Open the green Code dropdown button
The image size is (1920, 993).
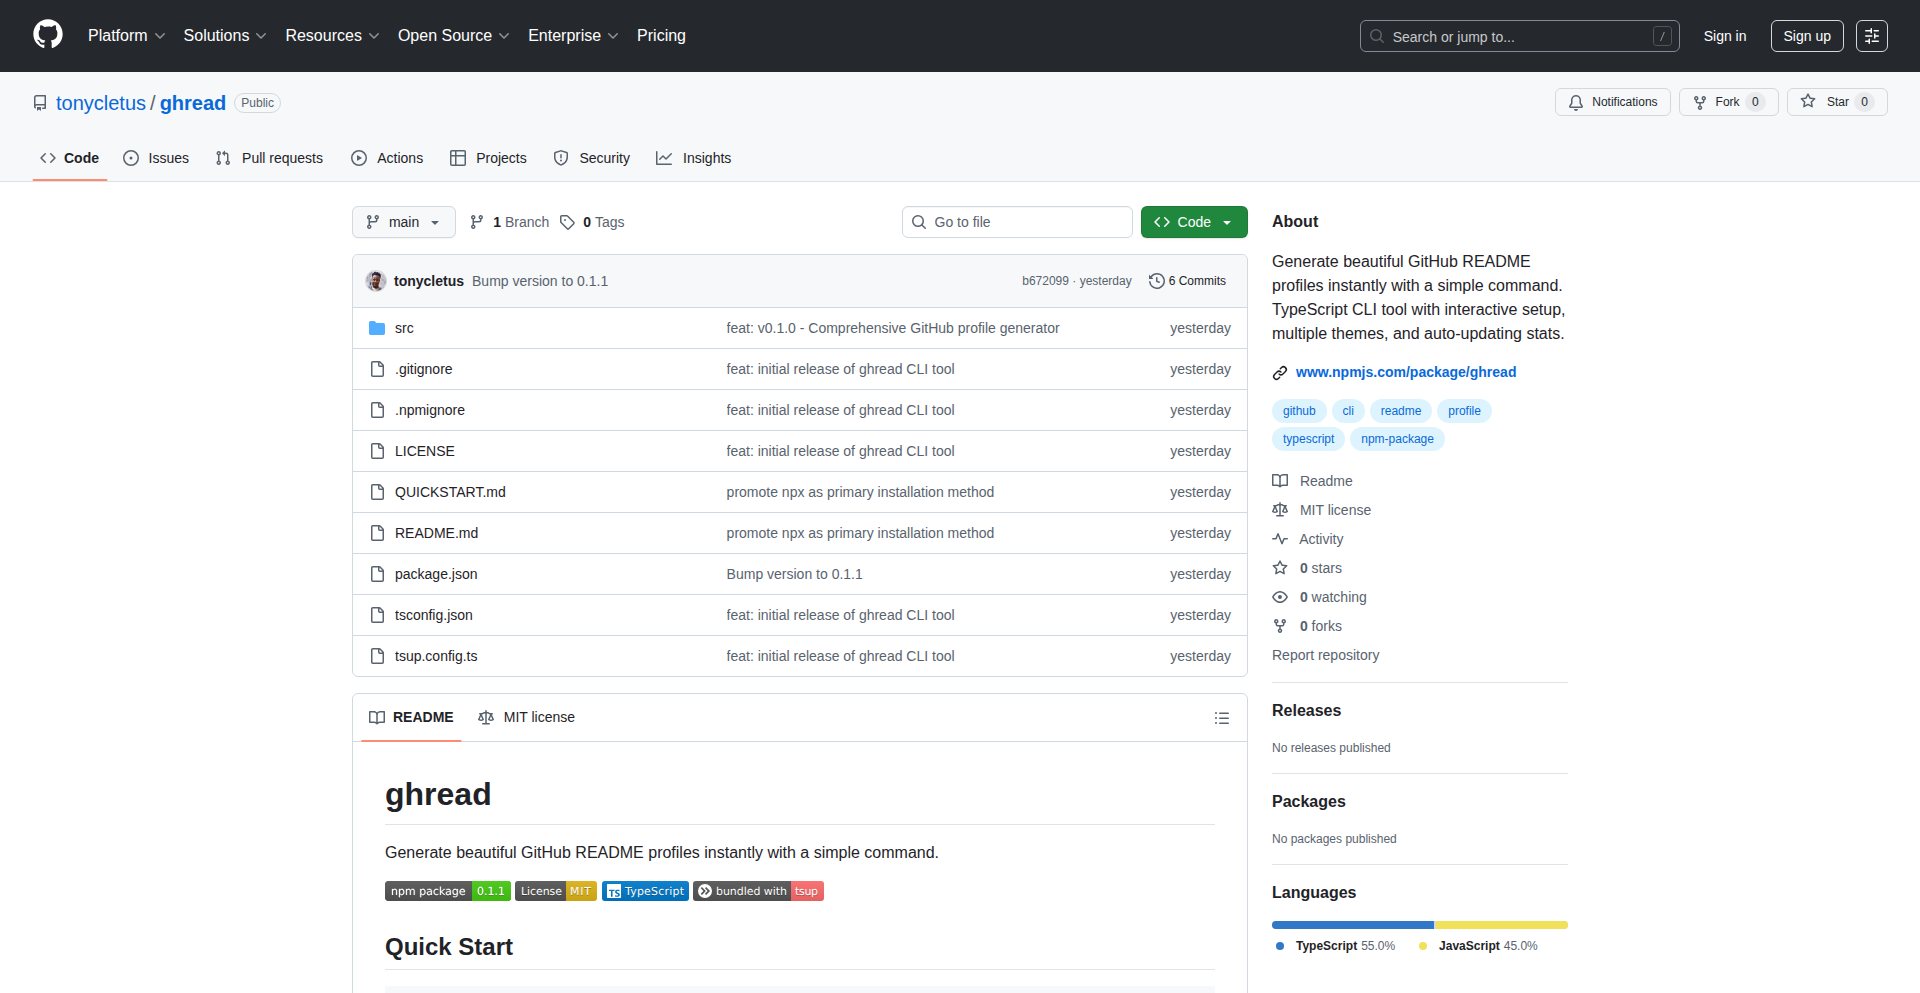[x=1194, y=222]
